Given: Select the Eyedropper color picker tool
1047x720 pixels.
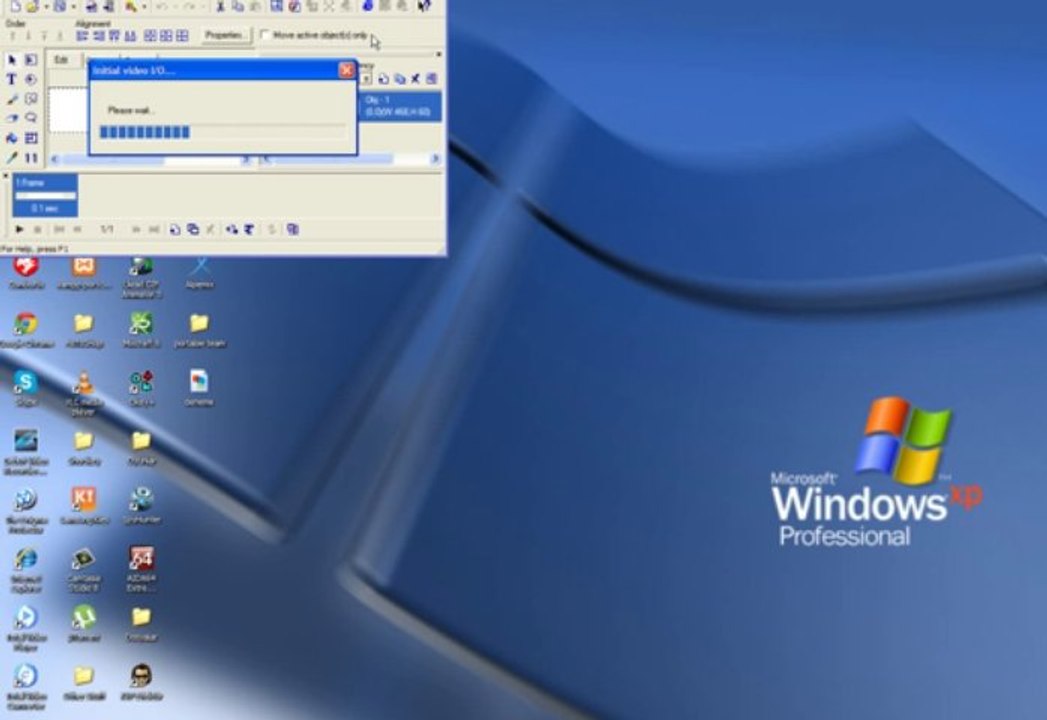Looking at the screenshot, I should 11,158.
